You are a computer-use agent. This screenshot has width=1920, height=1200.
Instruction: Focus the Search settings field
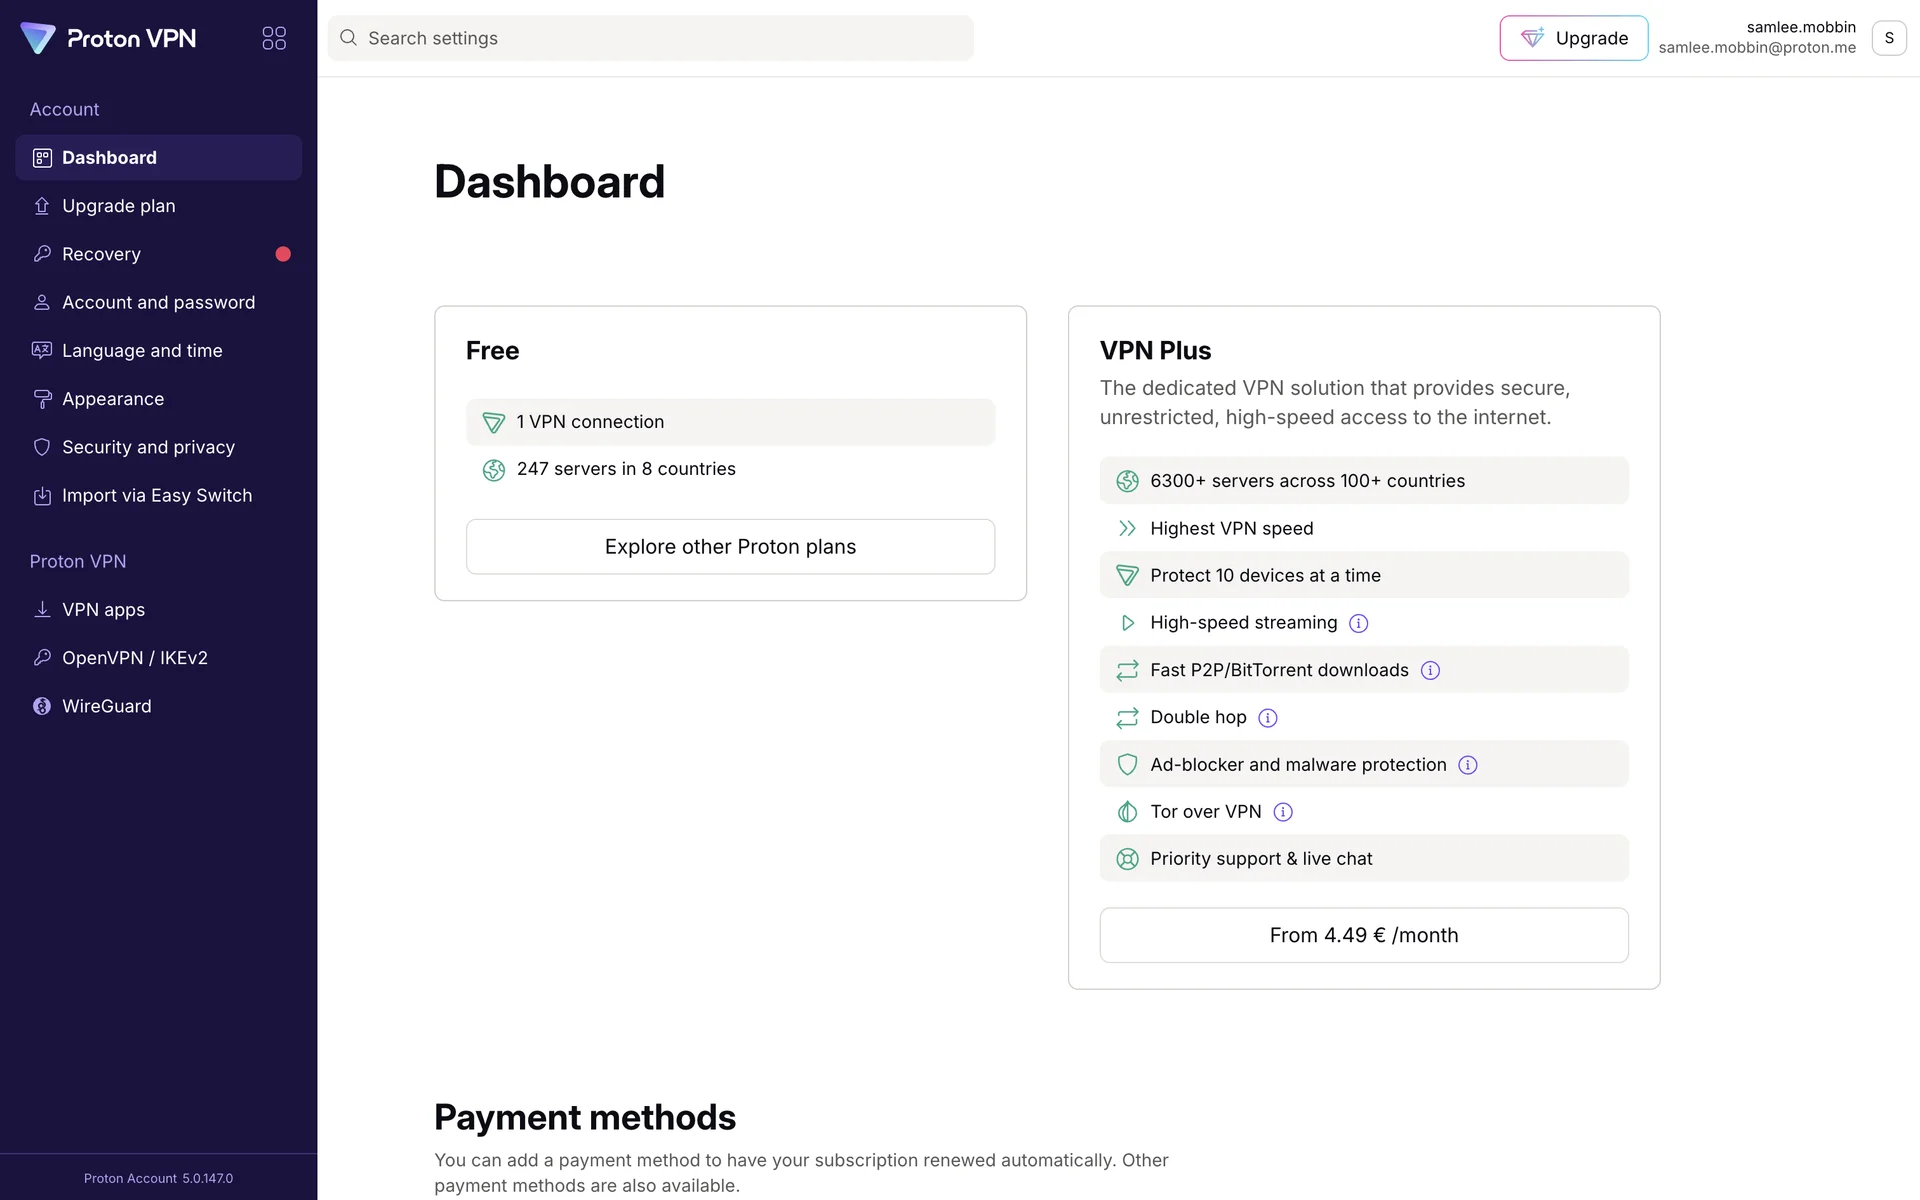pos(650,38)
